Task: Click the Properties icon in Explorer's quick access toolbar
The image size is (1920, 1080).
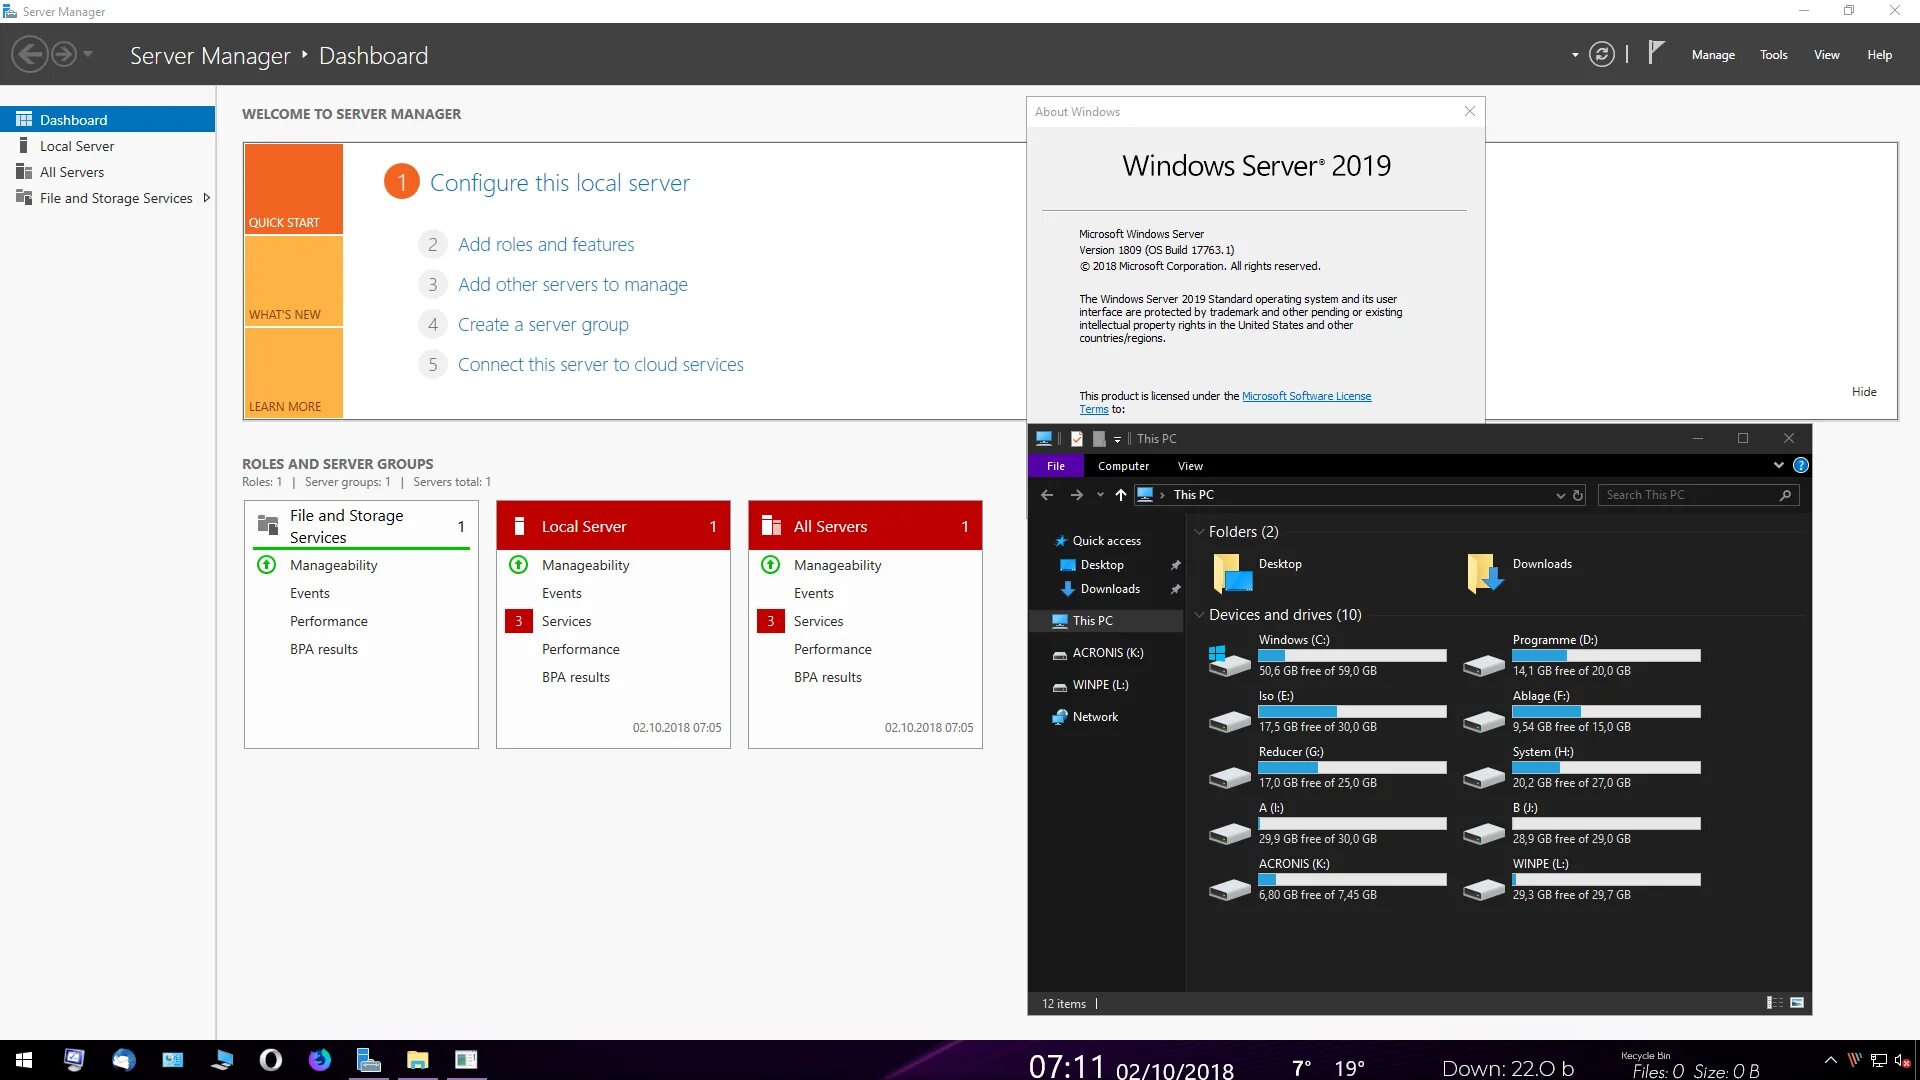Action: click(1077, 438)
